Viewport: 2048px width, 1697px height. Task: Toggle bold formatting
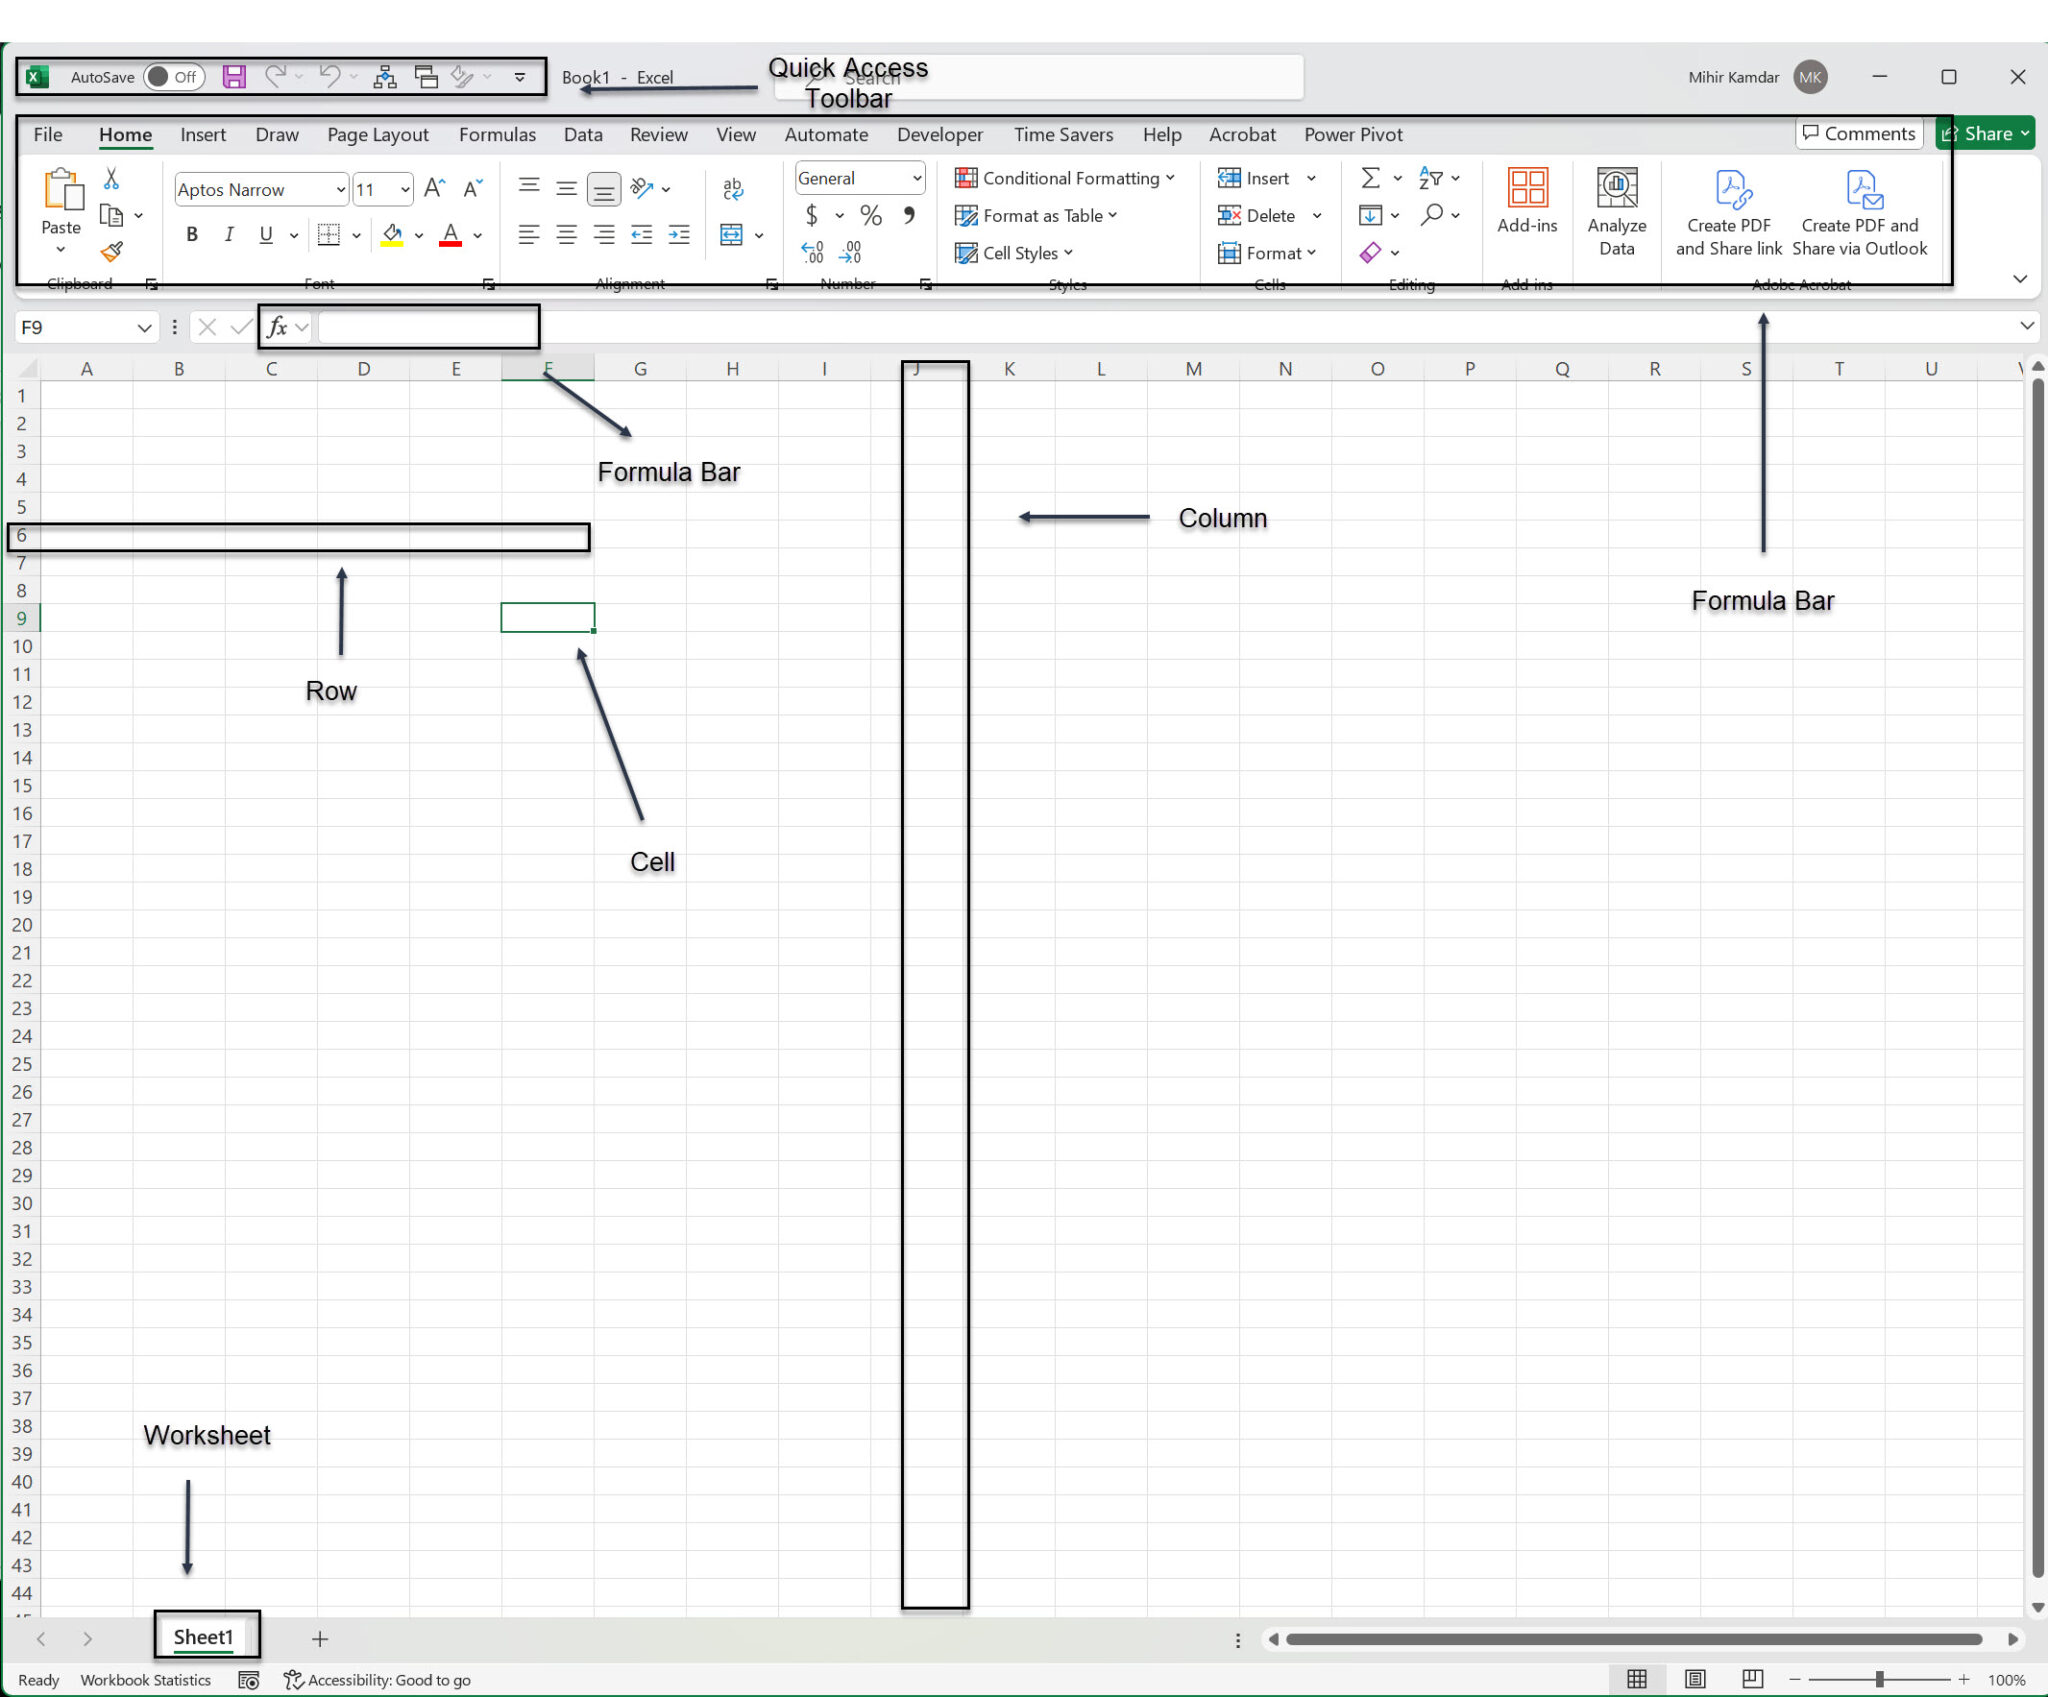[x=191, y=234]
